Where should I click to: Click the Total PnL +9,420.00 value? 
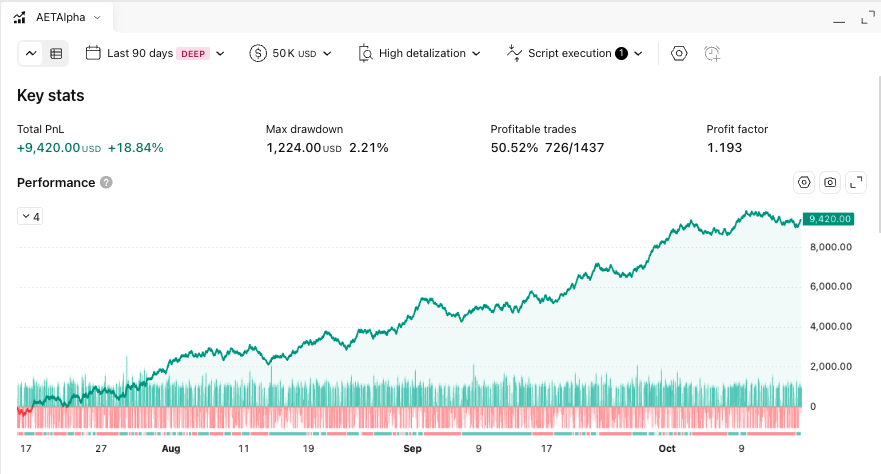59,148
